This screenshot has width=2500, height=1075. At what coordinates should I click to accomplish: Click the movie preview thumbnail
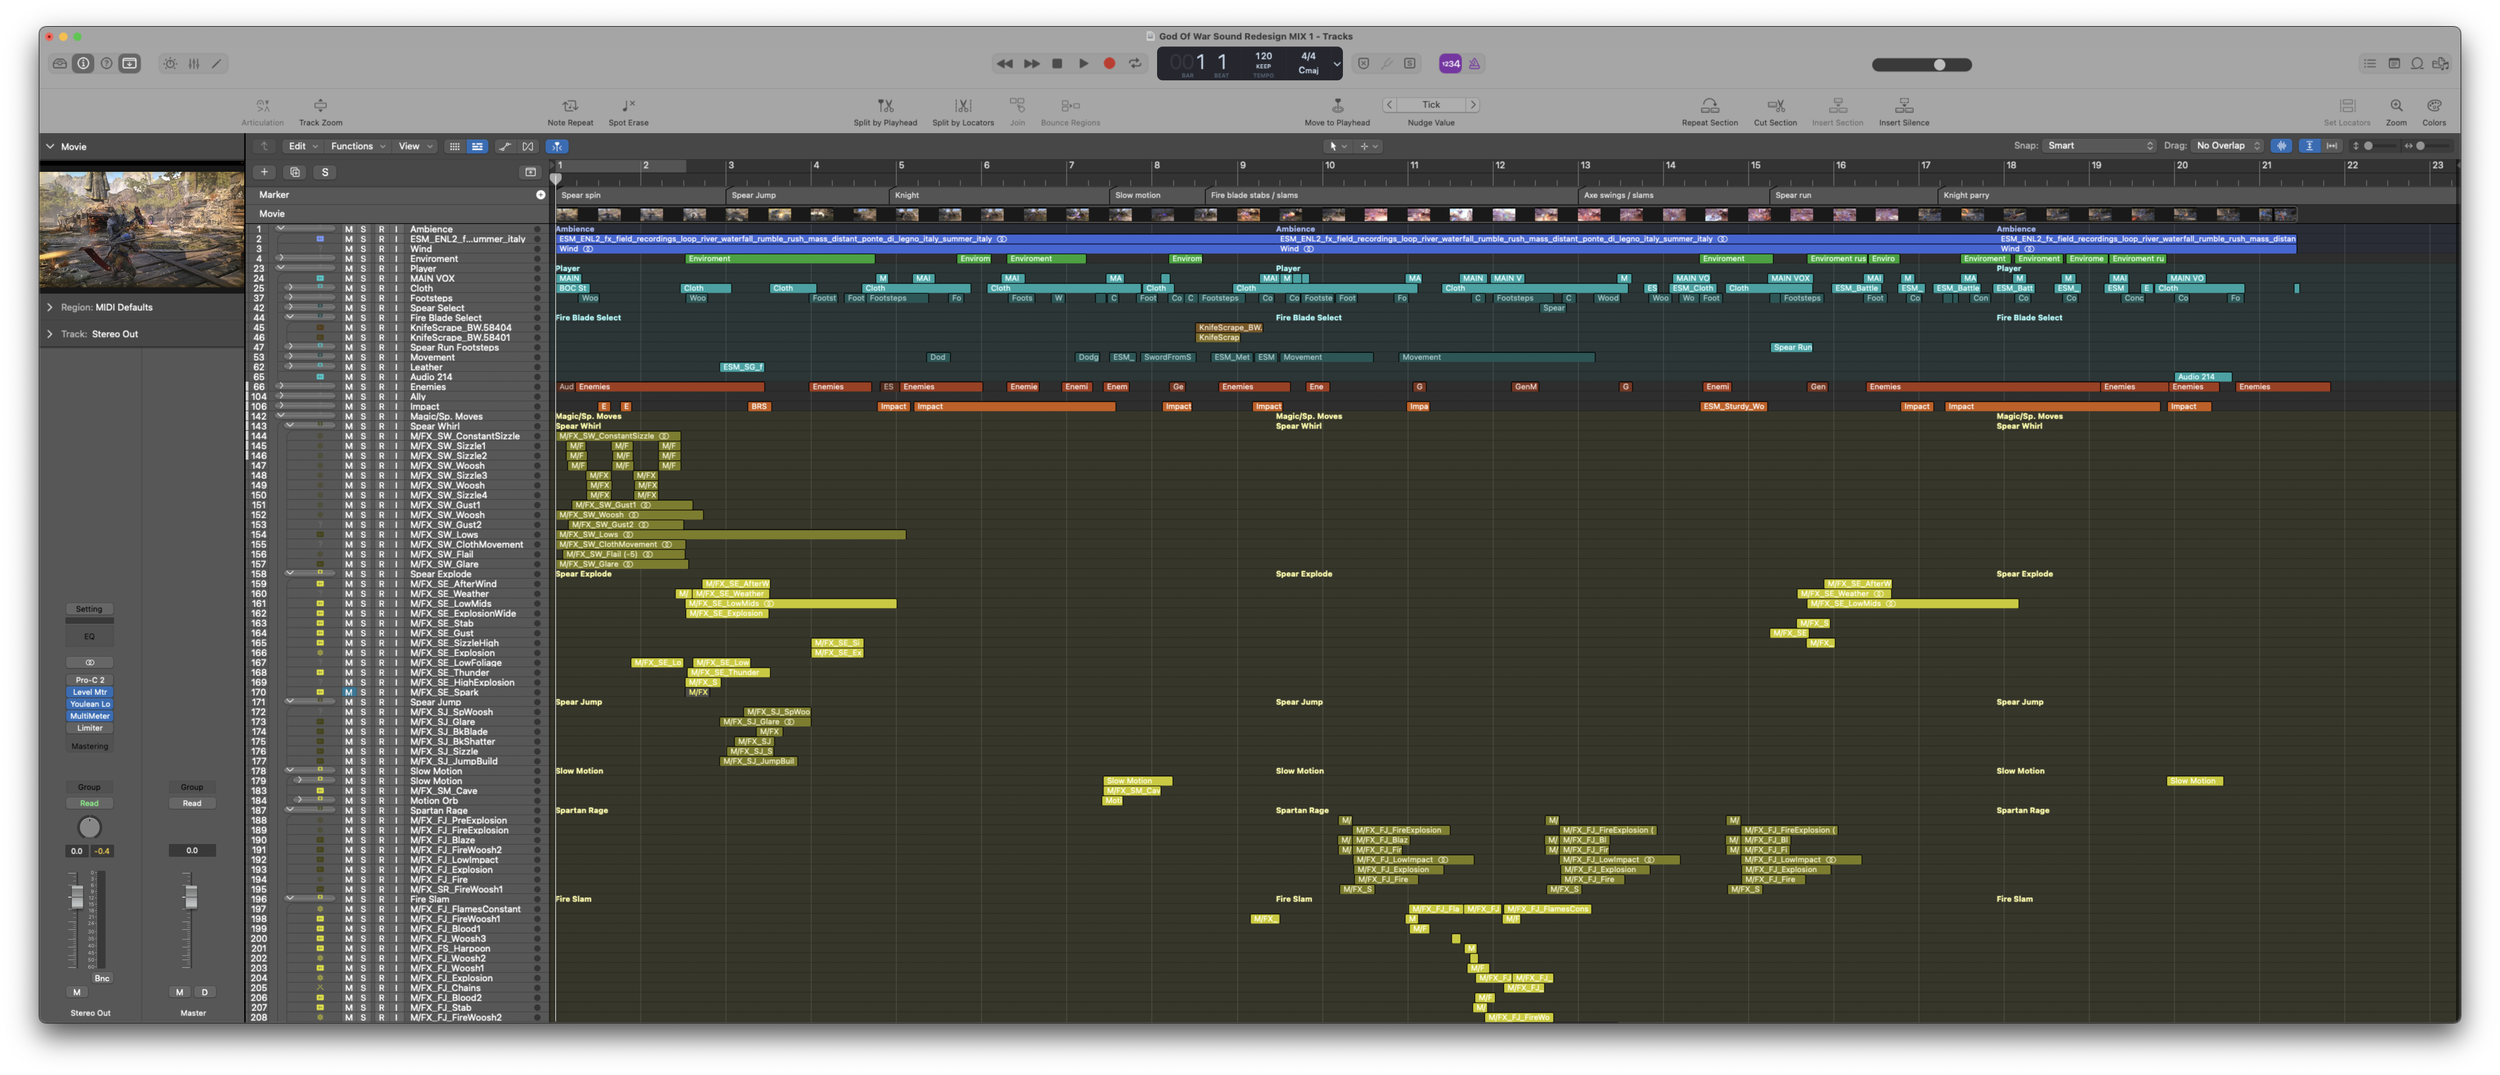pos(142,230)
